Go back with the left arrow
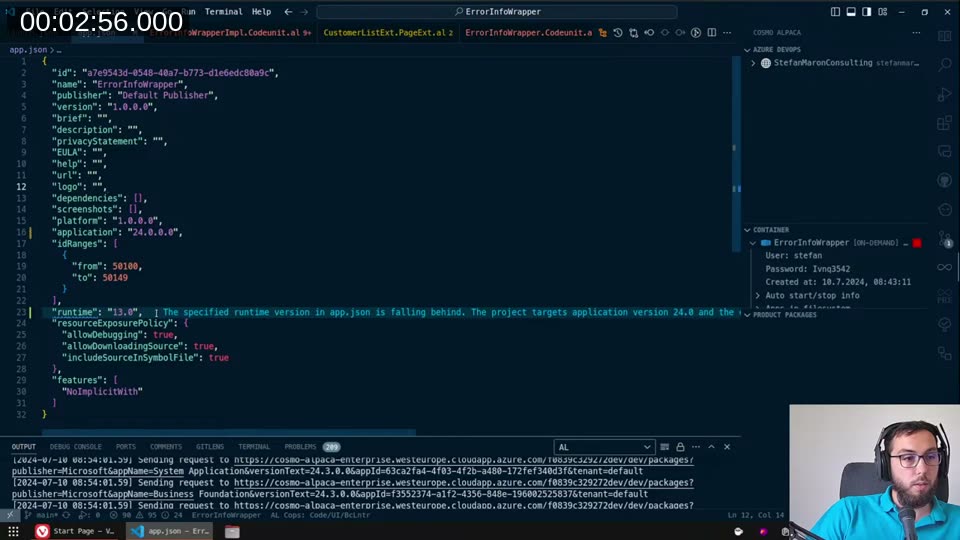Screen dimensions: 960x540 [288, 12]
